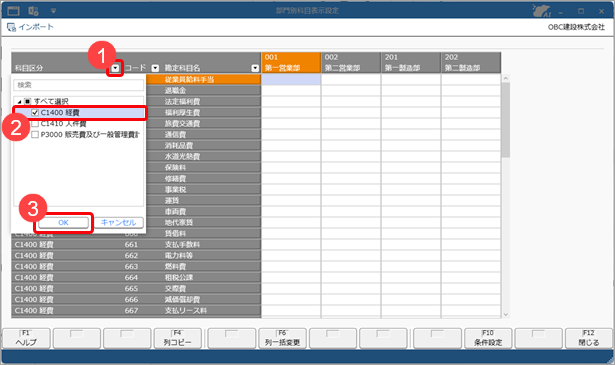Click 第一営業部 cell in the 従業員給料手当 row
Image resolution: width=615 pixels, height=365 pixels.
click(x=291, y=80)
